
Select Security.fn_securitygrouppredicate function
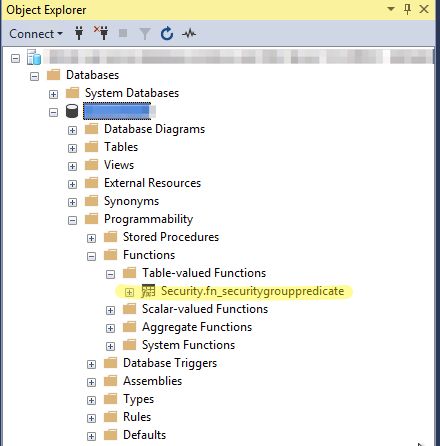tap(252, 291)
